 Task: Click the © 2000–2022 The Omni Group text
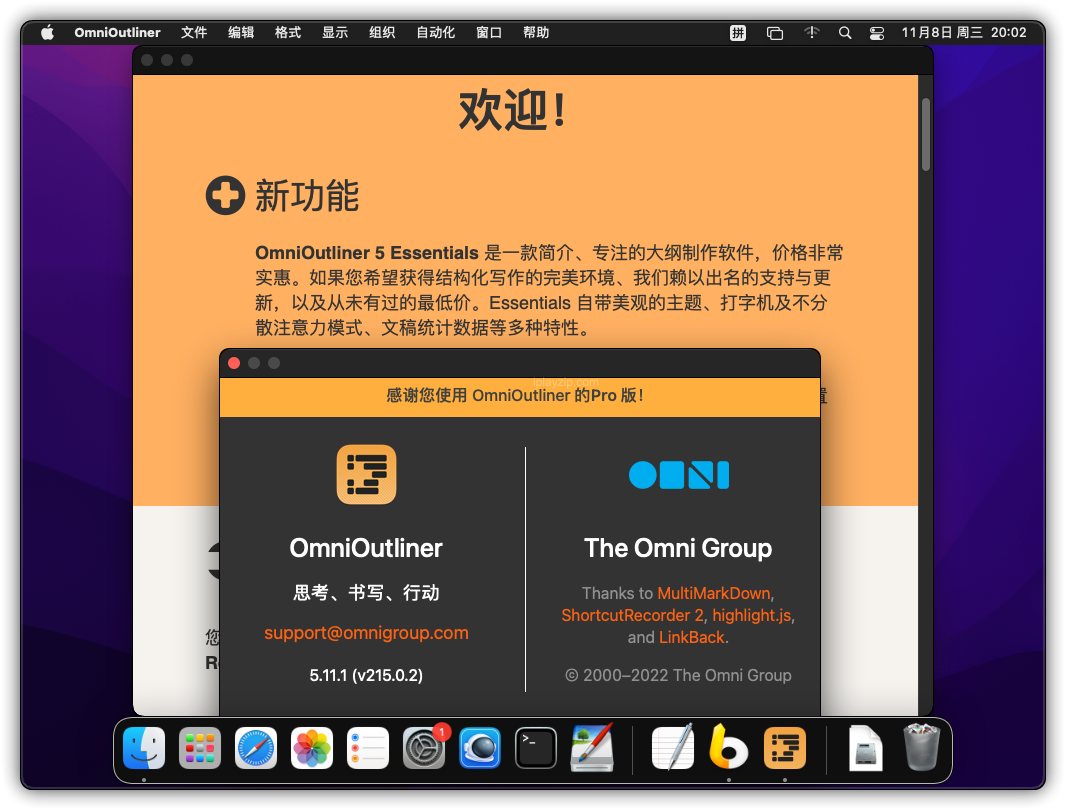point(678,675)
